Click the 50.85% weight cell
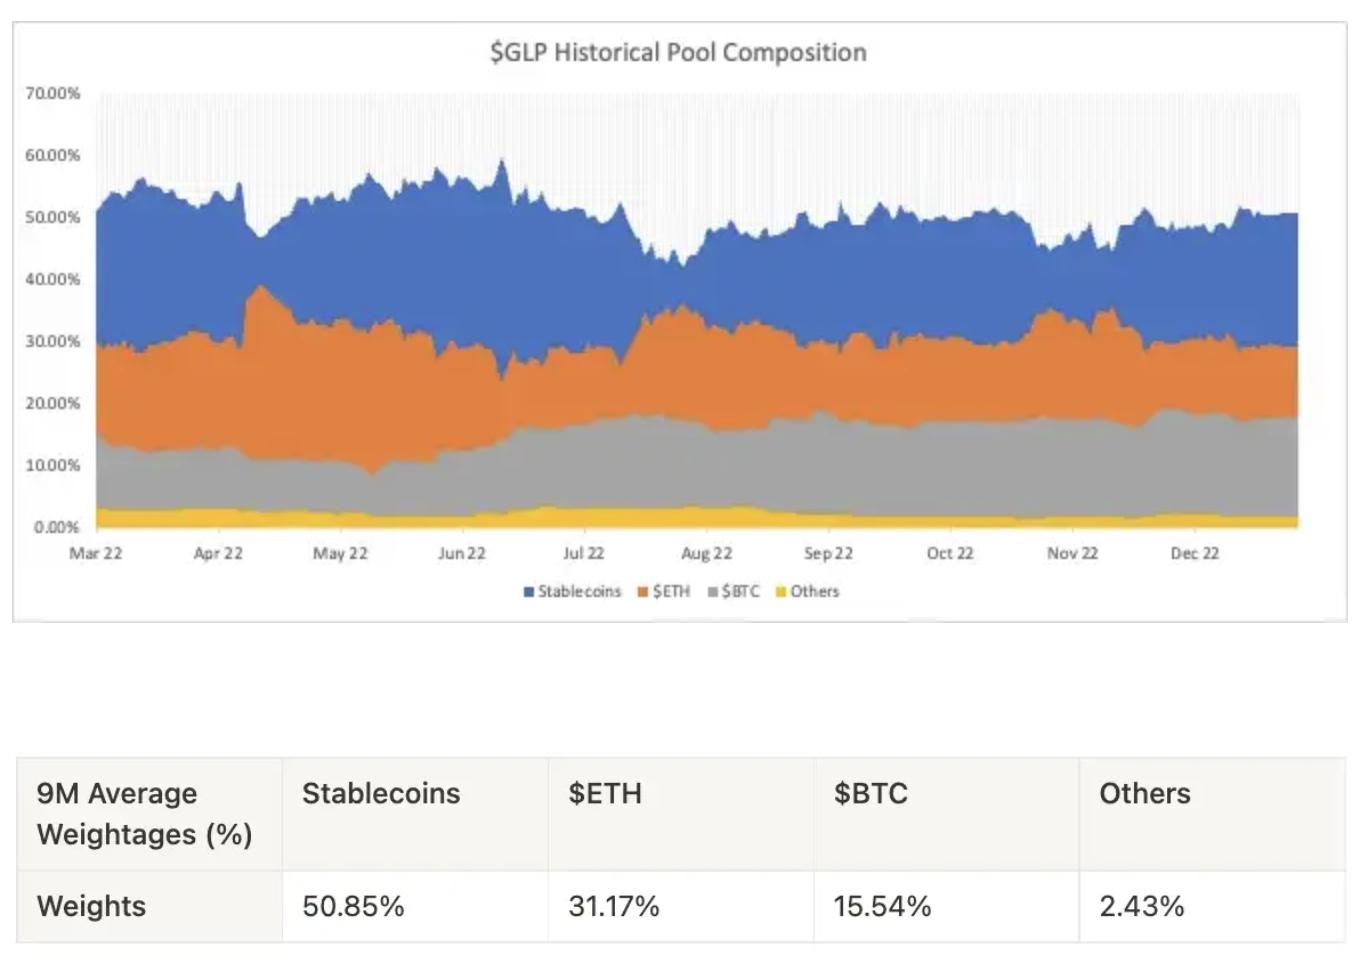 [353, 907]
